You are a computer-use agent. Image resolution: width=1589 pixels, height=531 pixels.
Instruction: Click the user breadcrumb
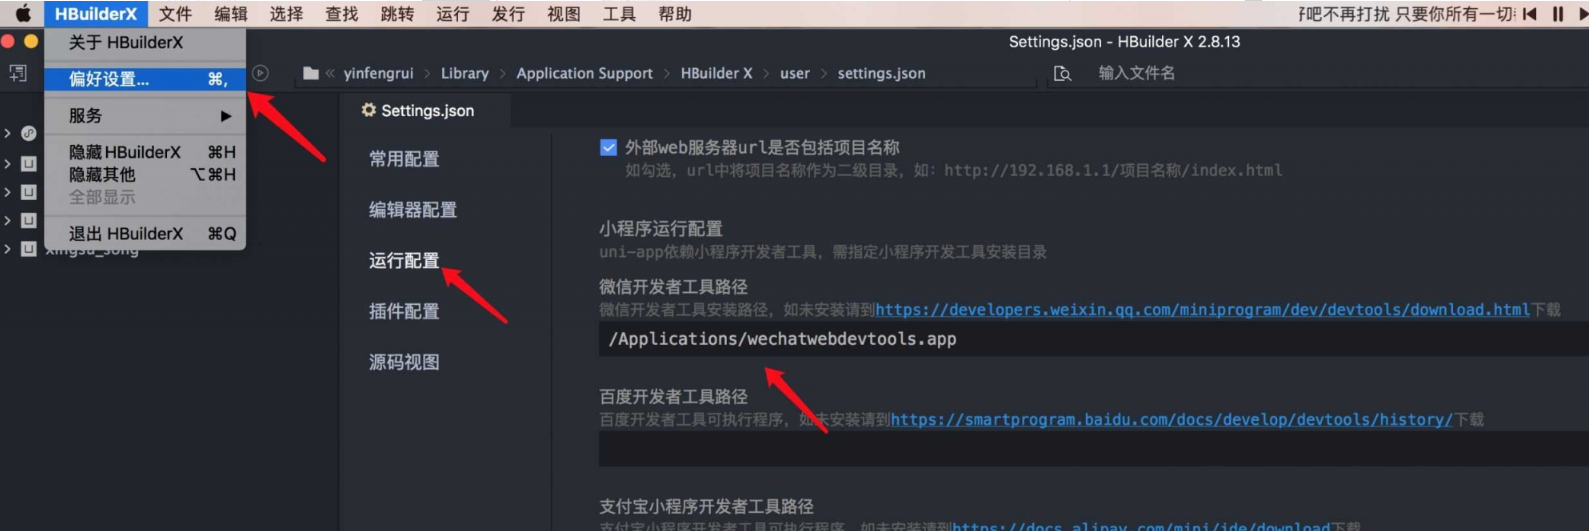795,73
